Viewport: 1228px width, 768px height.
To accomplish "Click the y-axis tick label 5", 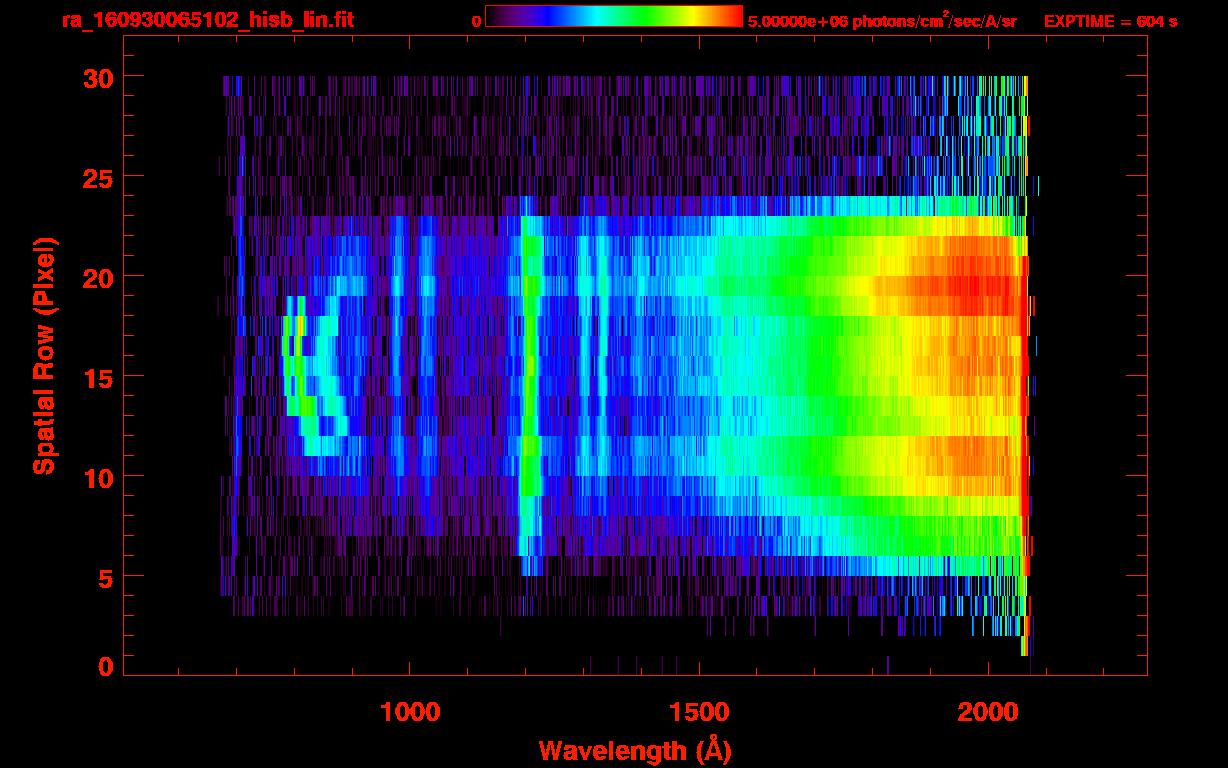I will 105,577.
